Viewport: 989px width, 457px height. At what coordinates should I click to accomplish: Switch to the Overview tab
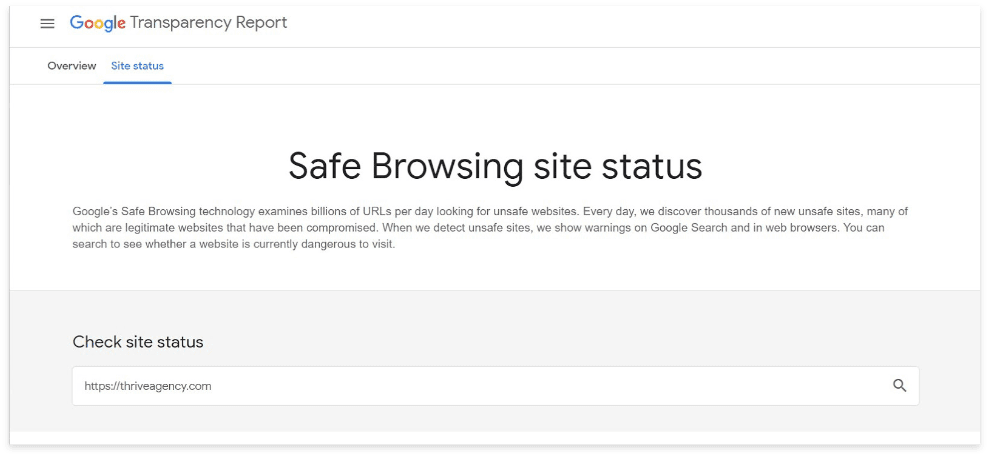tap(72, 66)
